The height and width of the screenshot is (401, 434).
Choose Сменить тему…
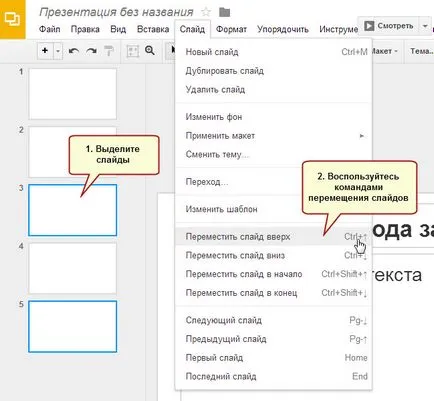(273, 154)
